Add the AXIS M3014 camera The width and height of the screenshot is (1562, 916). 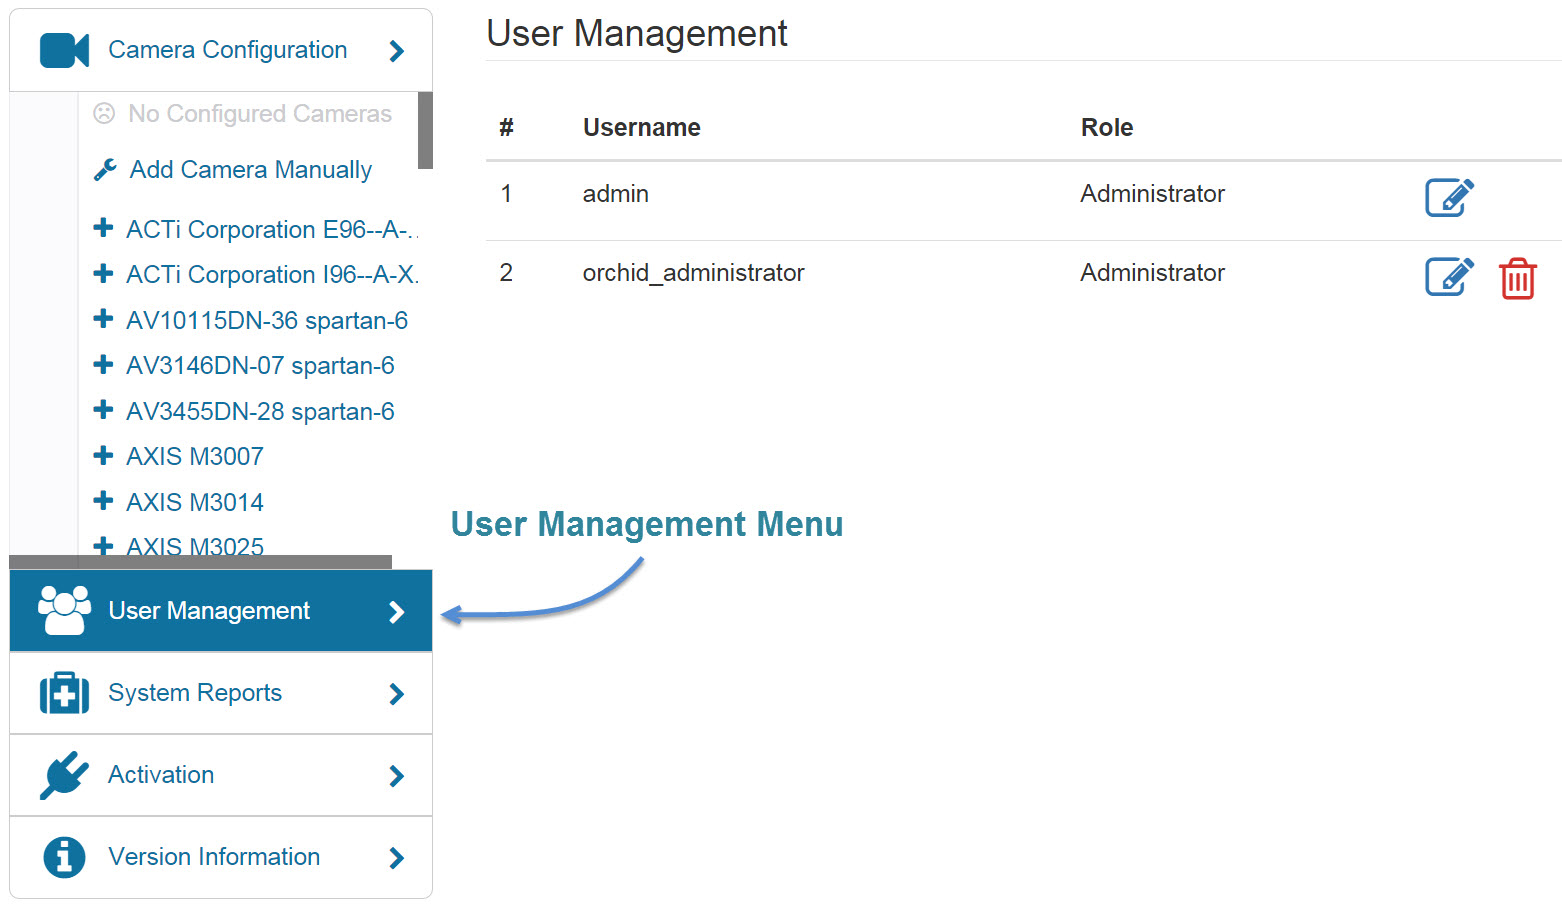tap(195, 503)
